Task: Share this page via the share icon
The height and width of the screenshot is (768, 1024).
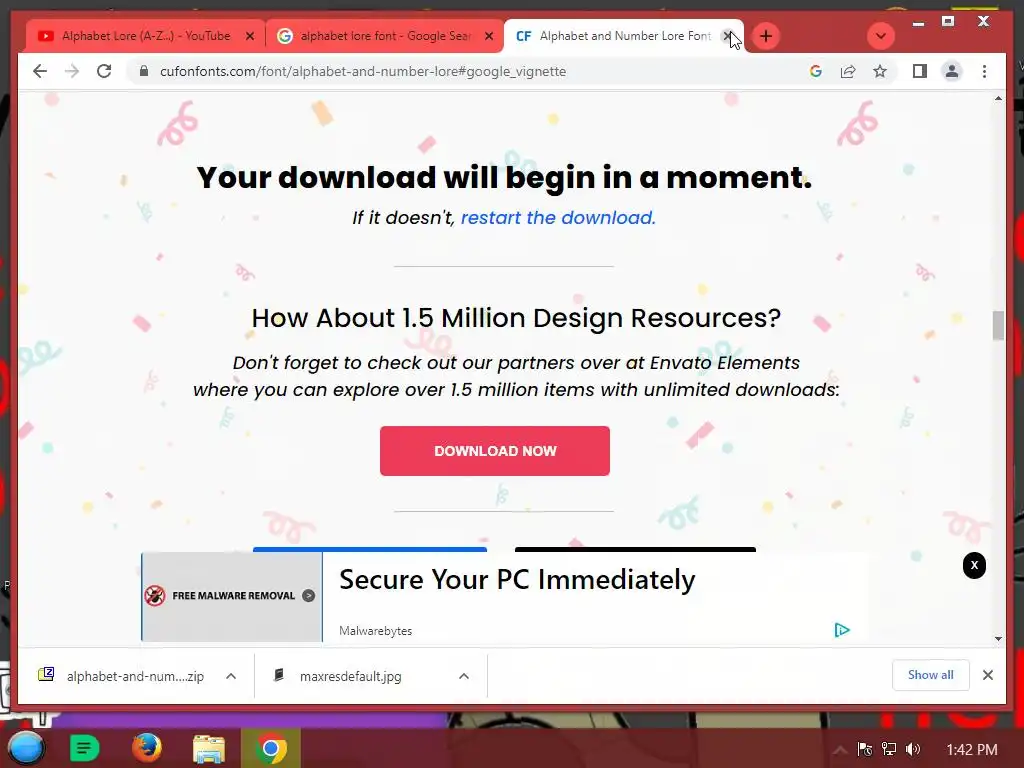Action: [848, 71]
